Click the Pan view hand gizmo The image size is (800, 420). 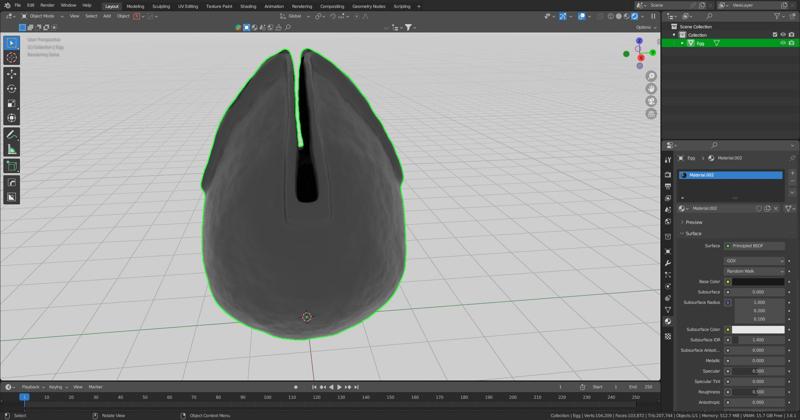coord(651,88)
